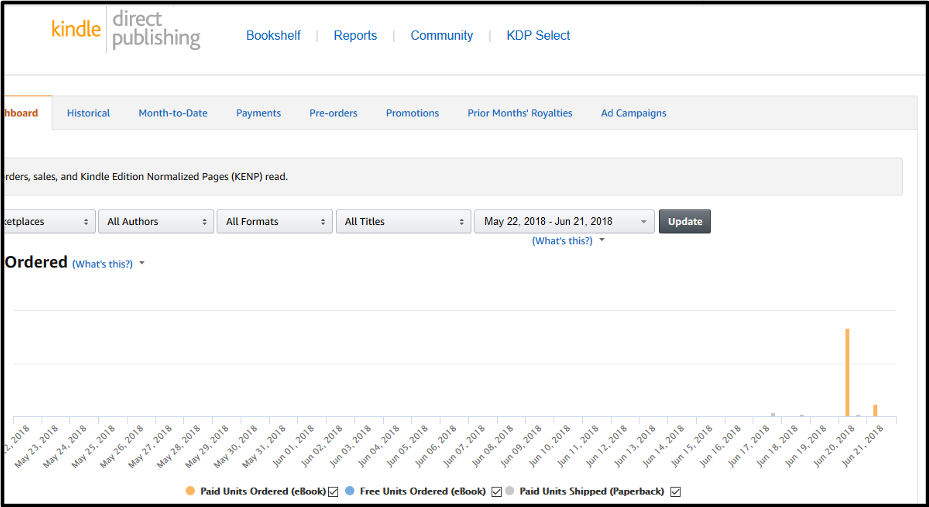929x507 pixels.
Task: Go to the Community page
Action: pyautogui.click(x=441, y=36)
